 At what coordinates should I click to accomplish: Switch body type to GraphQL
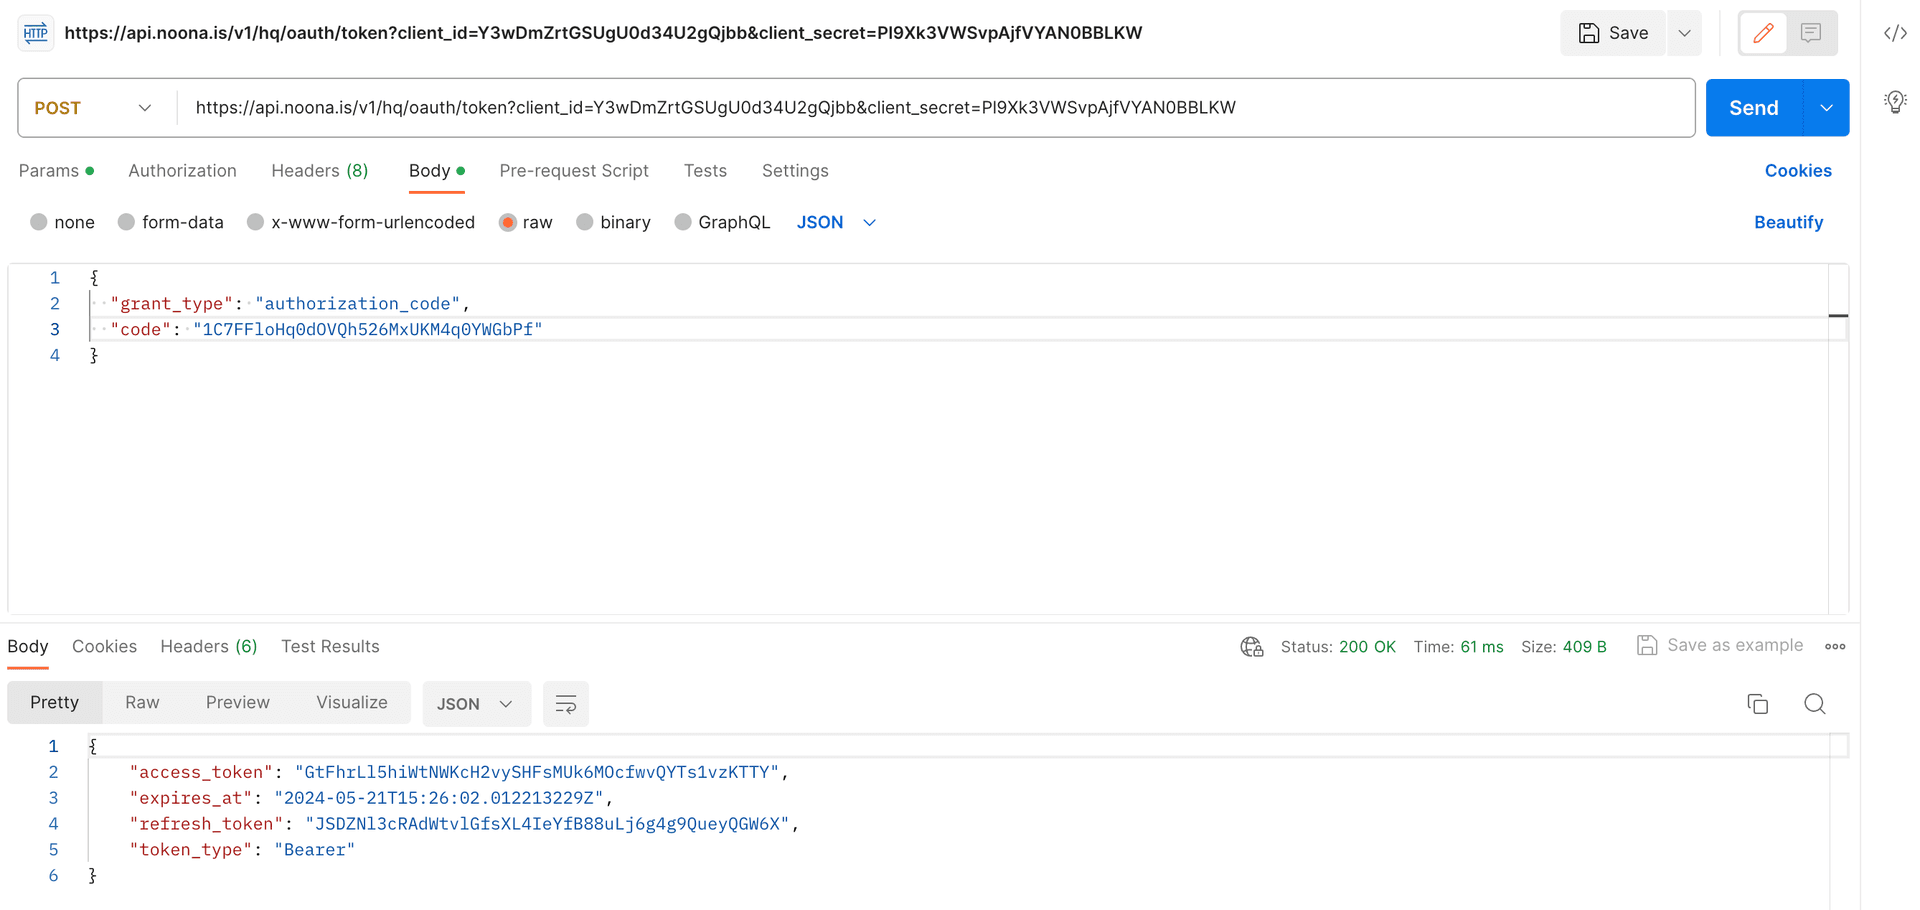click(x=722, y=222)
